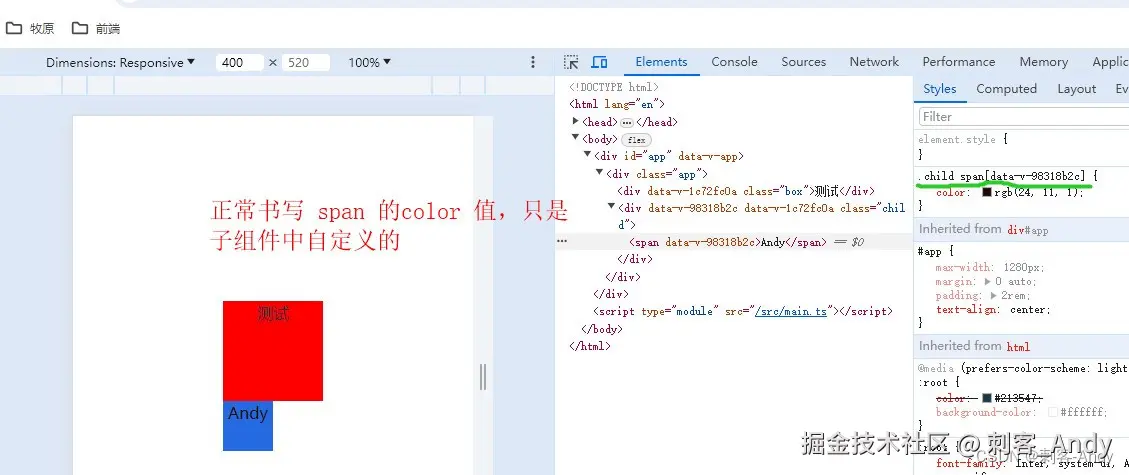Click the ellipsis badge inside the head tag
This screenshot has width=1129, height=475.
coord(626,122)
